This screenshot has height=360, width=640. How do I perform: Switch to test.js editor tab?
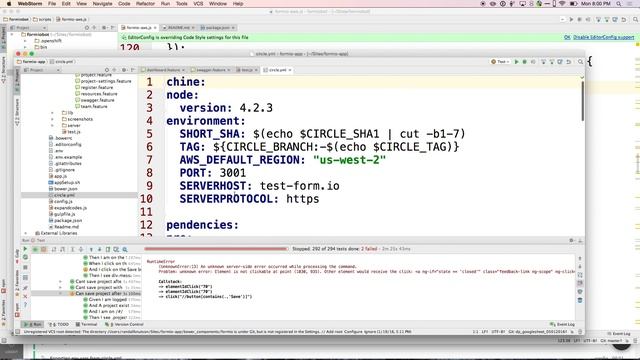pyautogui.click(x=247, y=70)
